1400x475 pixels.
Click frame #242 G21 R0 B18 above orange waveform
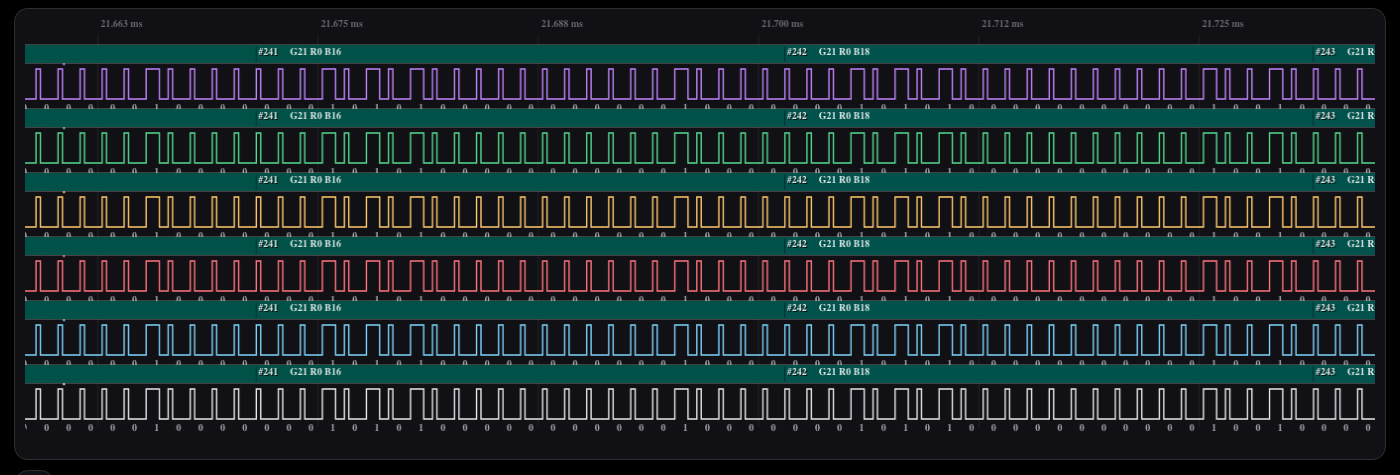(1049, 180)
